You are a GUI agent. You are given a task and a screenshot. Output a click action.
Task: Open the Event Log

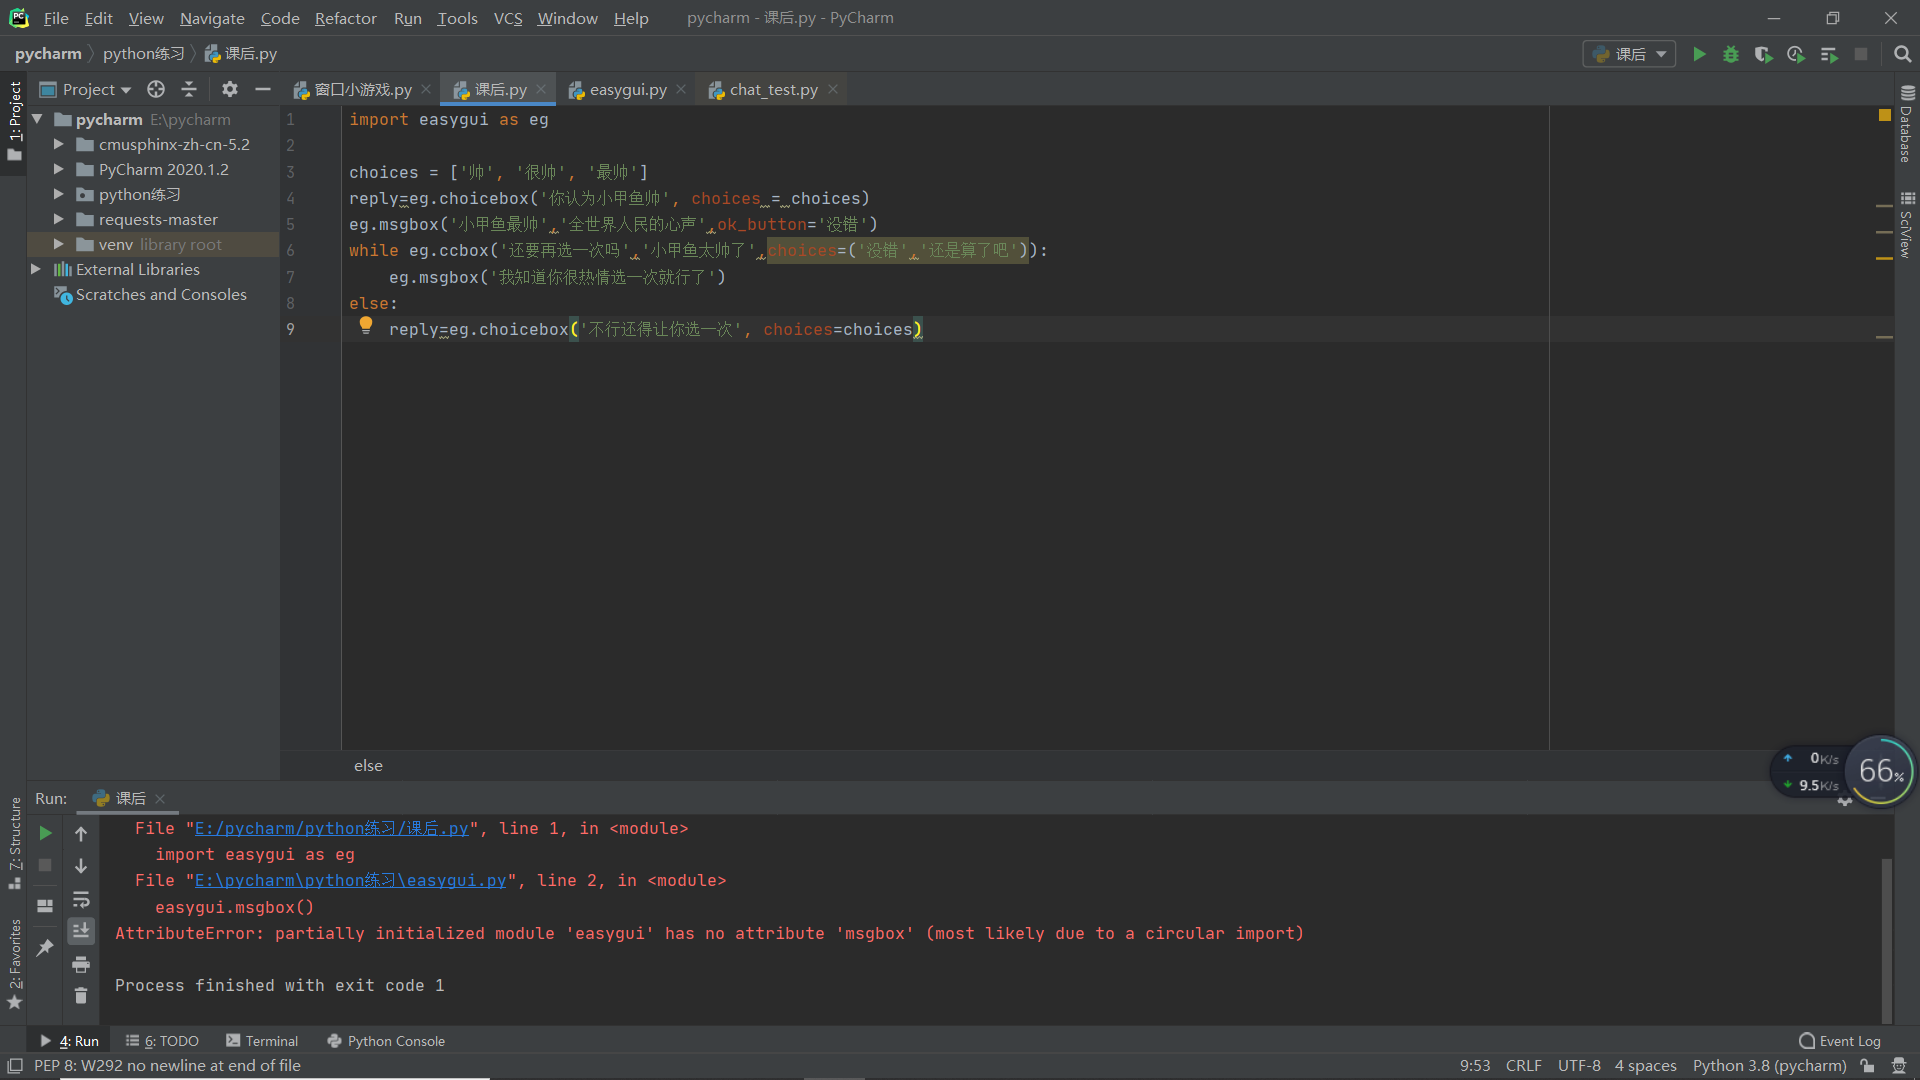pyautogui.click(x=1840, y=1041)
